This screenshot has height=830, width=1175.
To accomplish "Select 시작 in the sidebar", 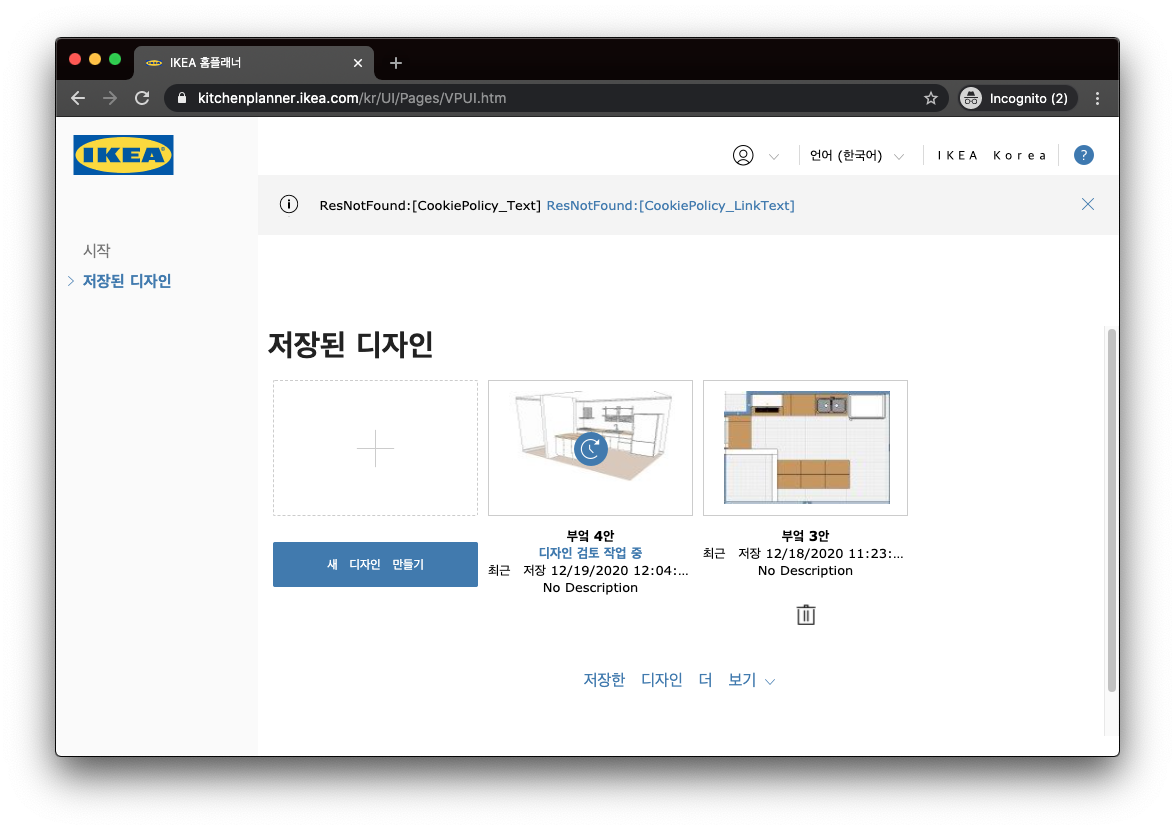I will click(97, 250).
